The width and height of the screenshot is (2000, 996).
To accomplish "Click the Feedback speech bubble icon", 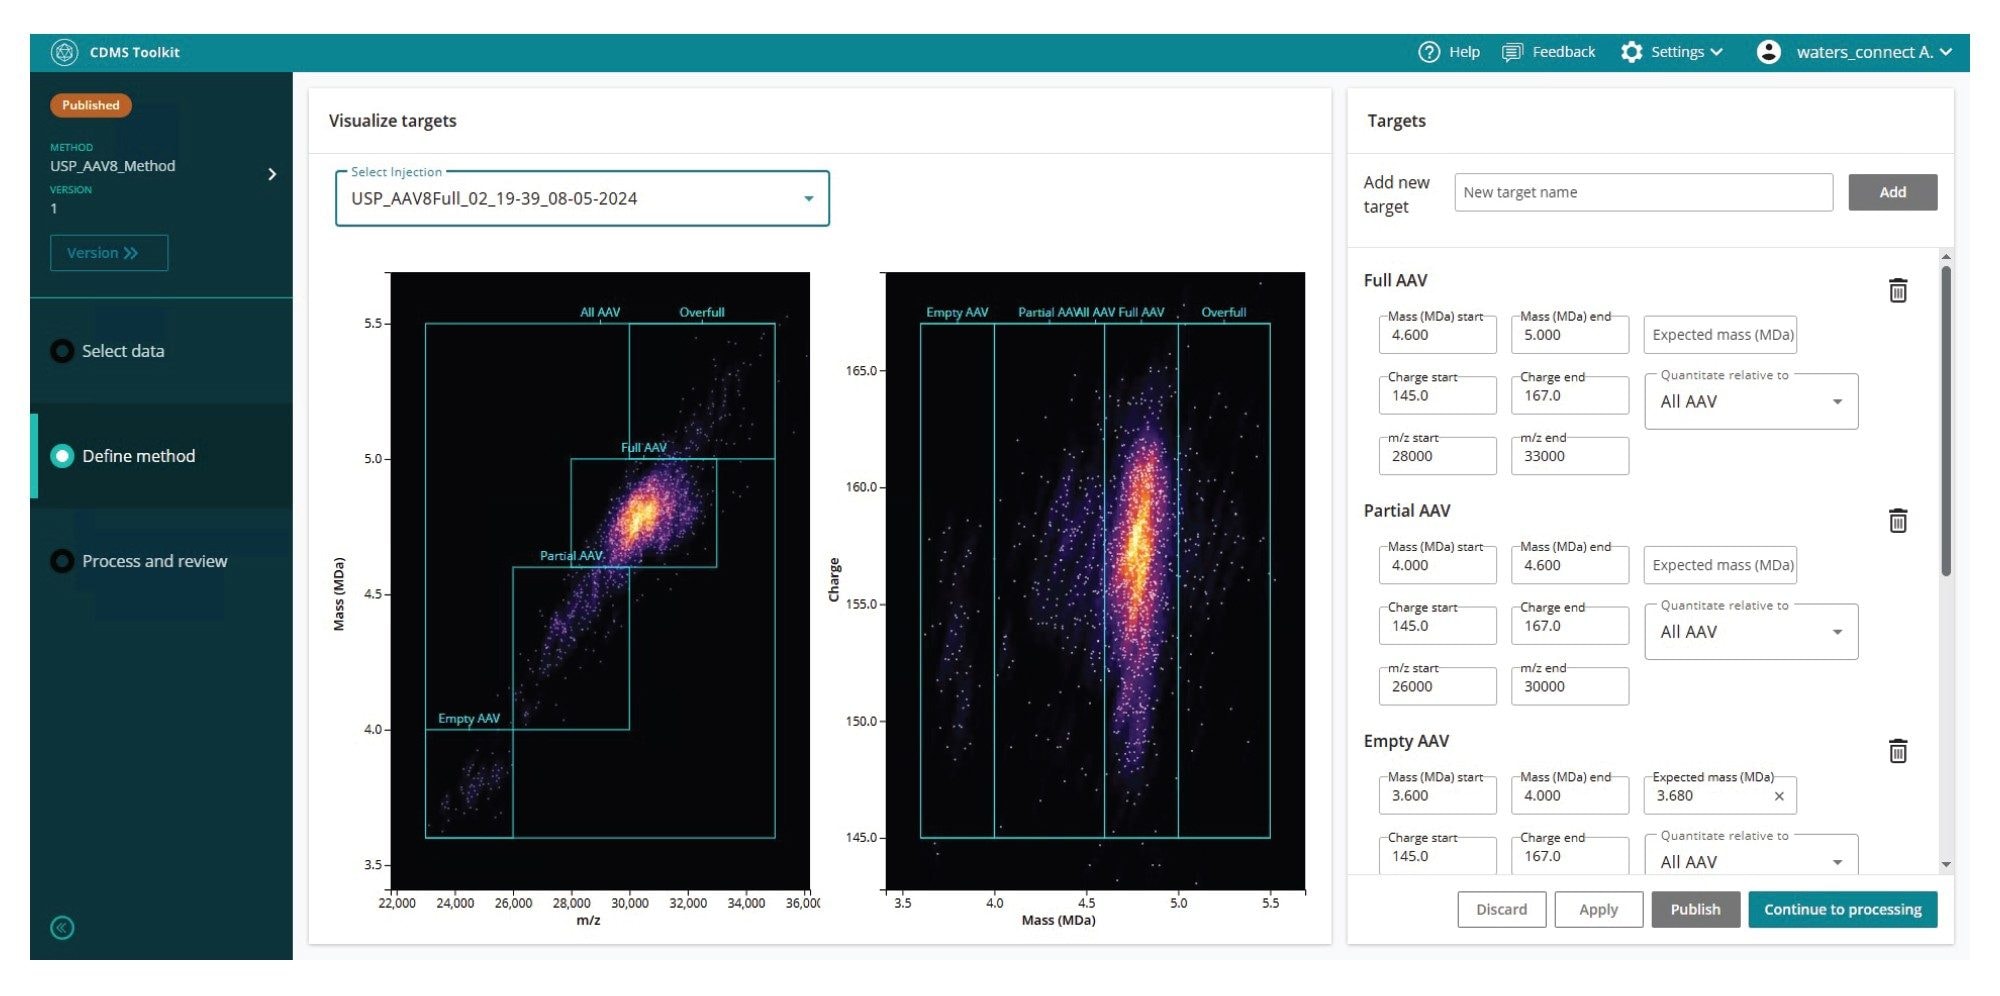I will [x=1512, y=52].
